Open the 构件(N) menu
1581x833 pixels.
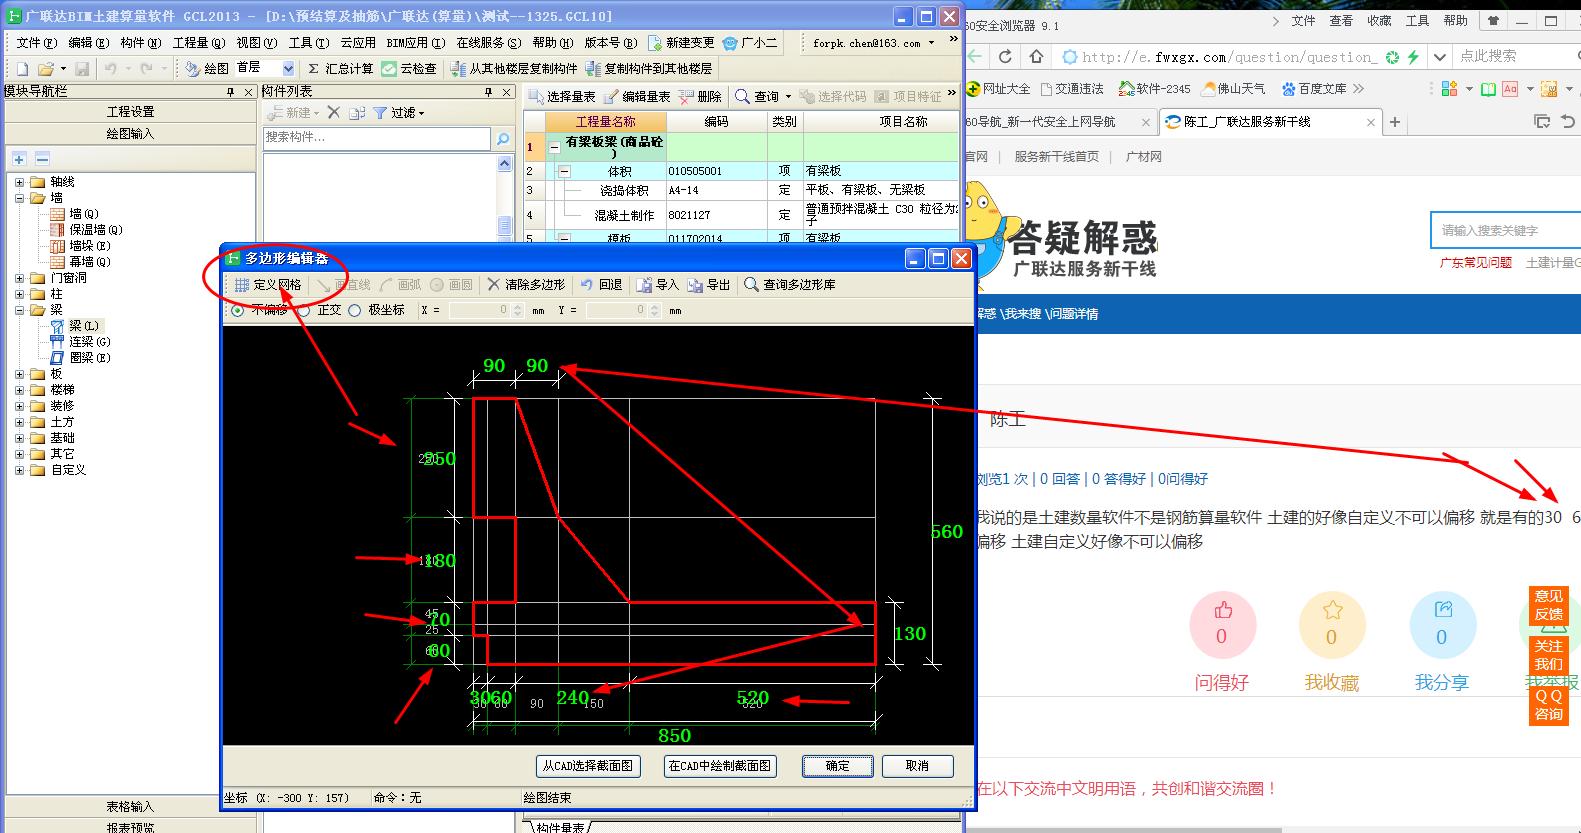point(140,43)
